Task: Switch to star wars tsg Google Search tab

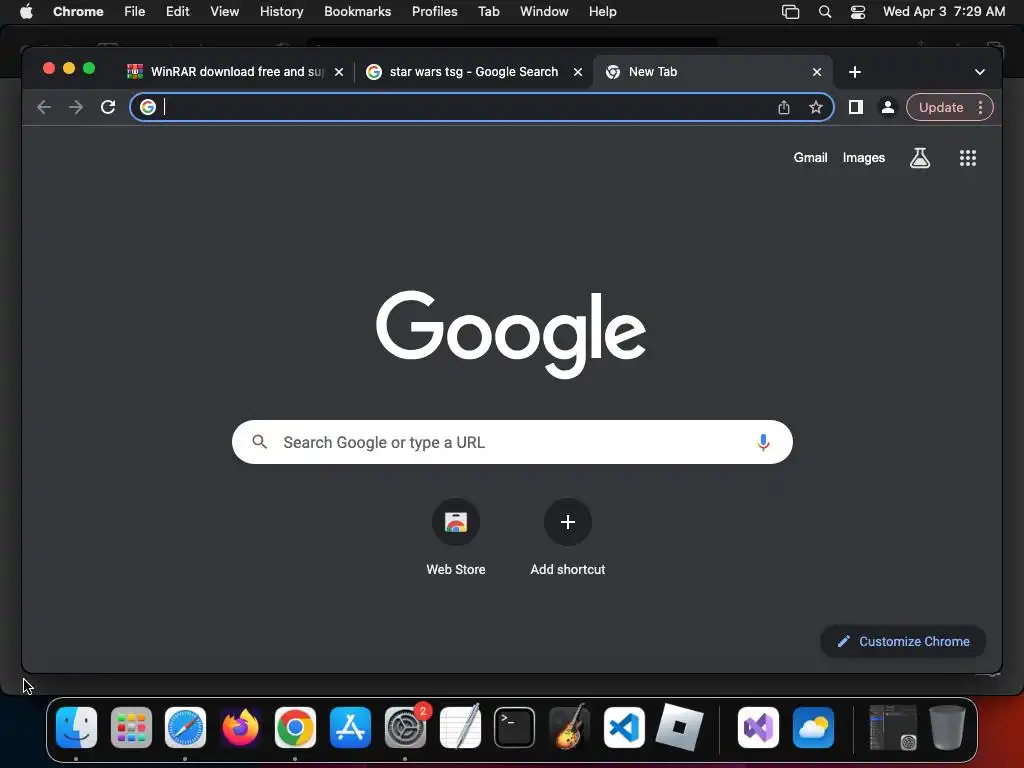Action: (x=473, y=72)
